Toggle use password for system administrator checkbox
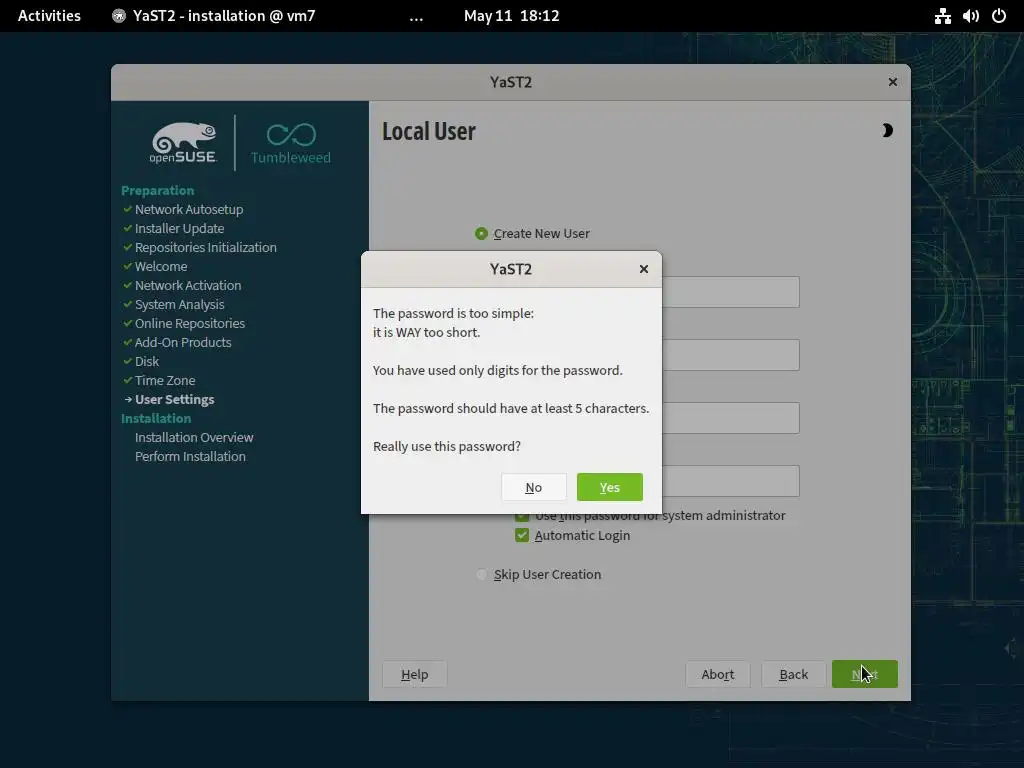 (x=522, y=517)
